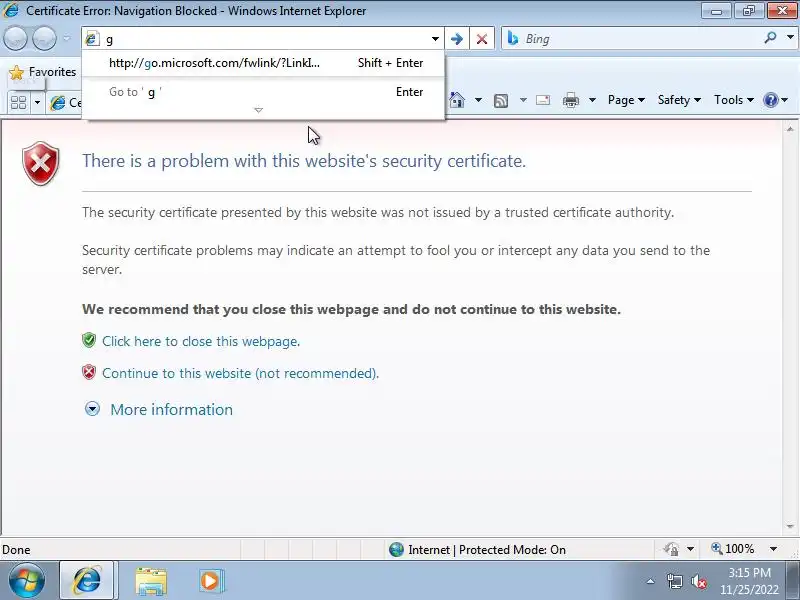800x600 pixels.
Task: Open the Print options dropdown arrow
Action: [x=592, y=100]
